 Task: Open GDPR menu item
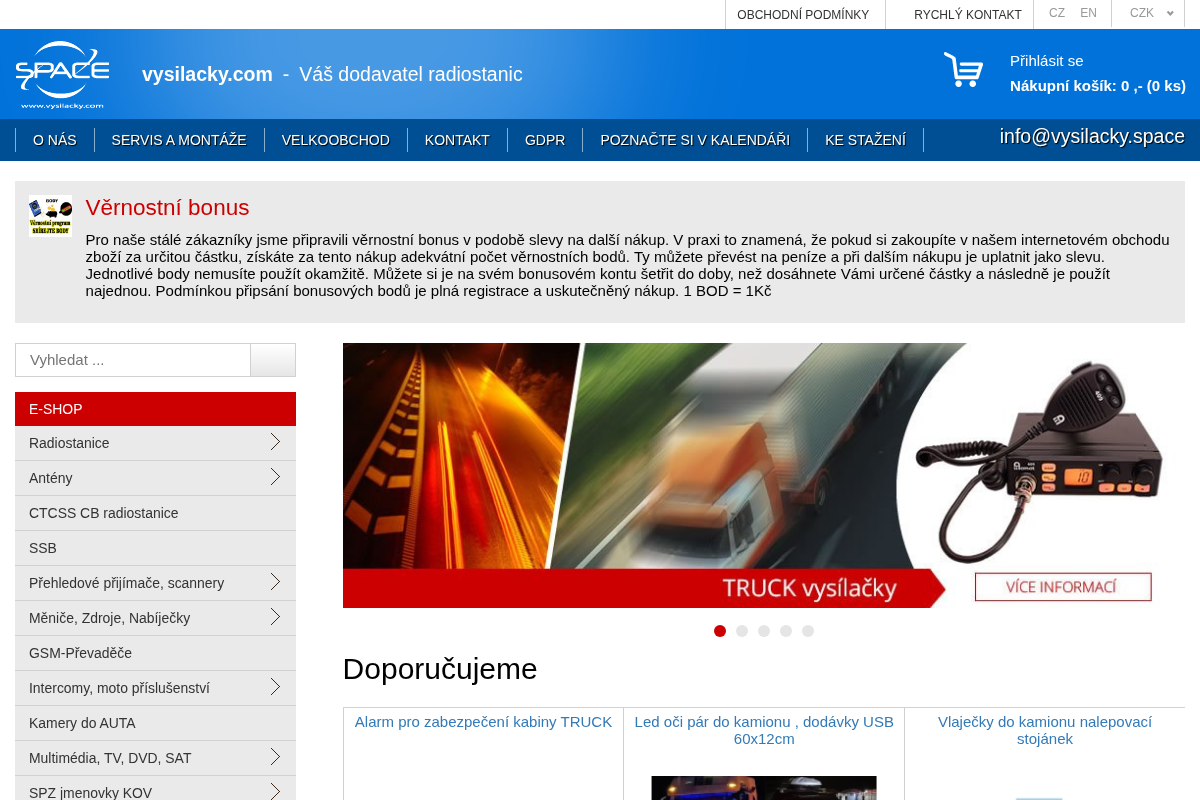point(545,140)
